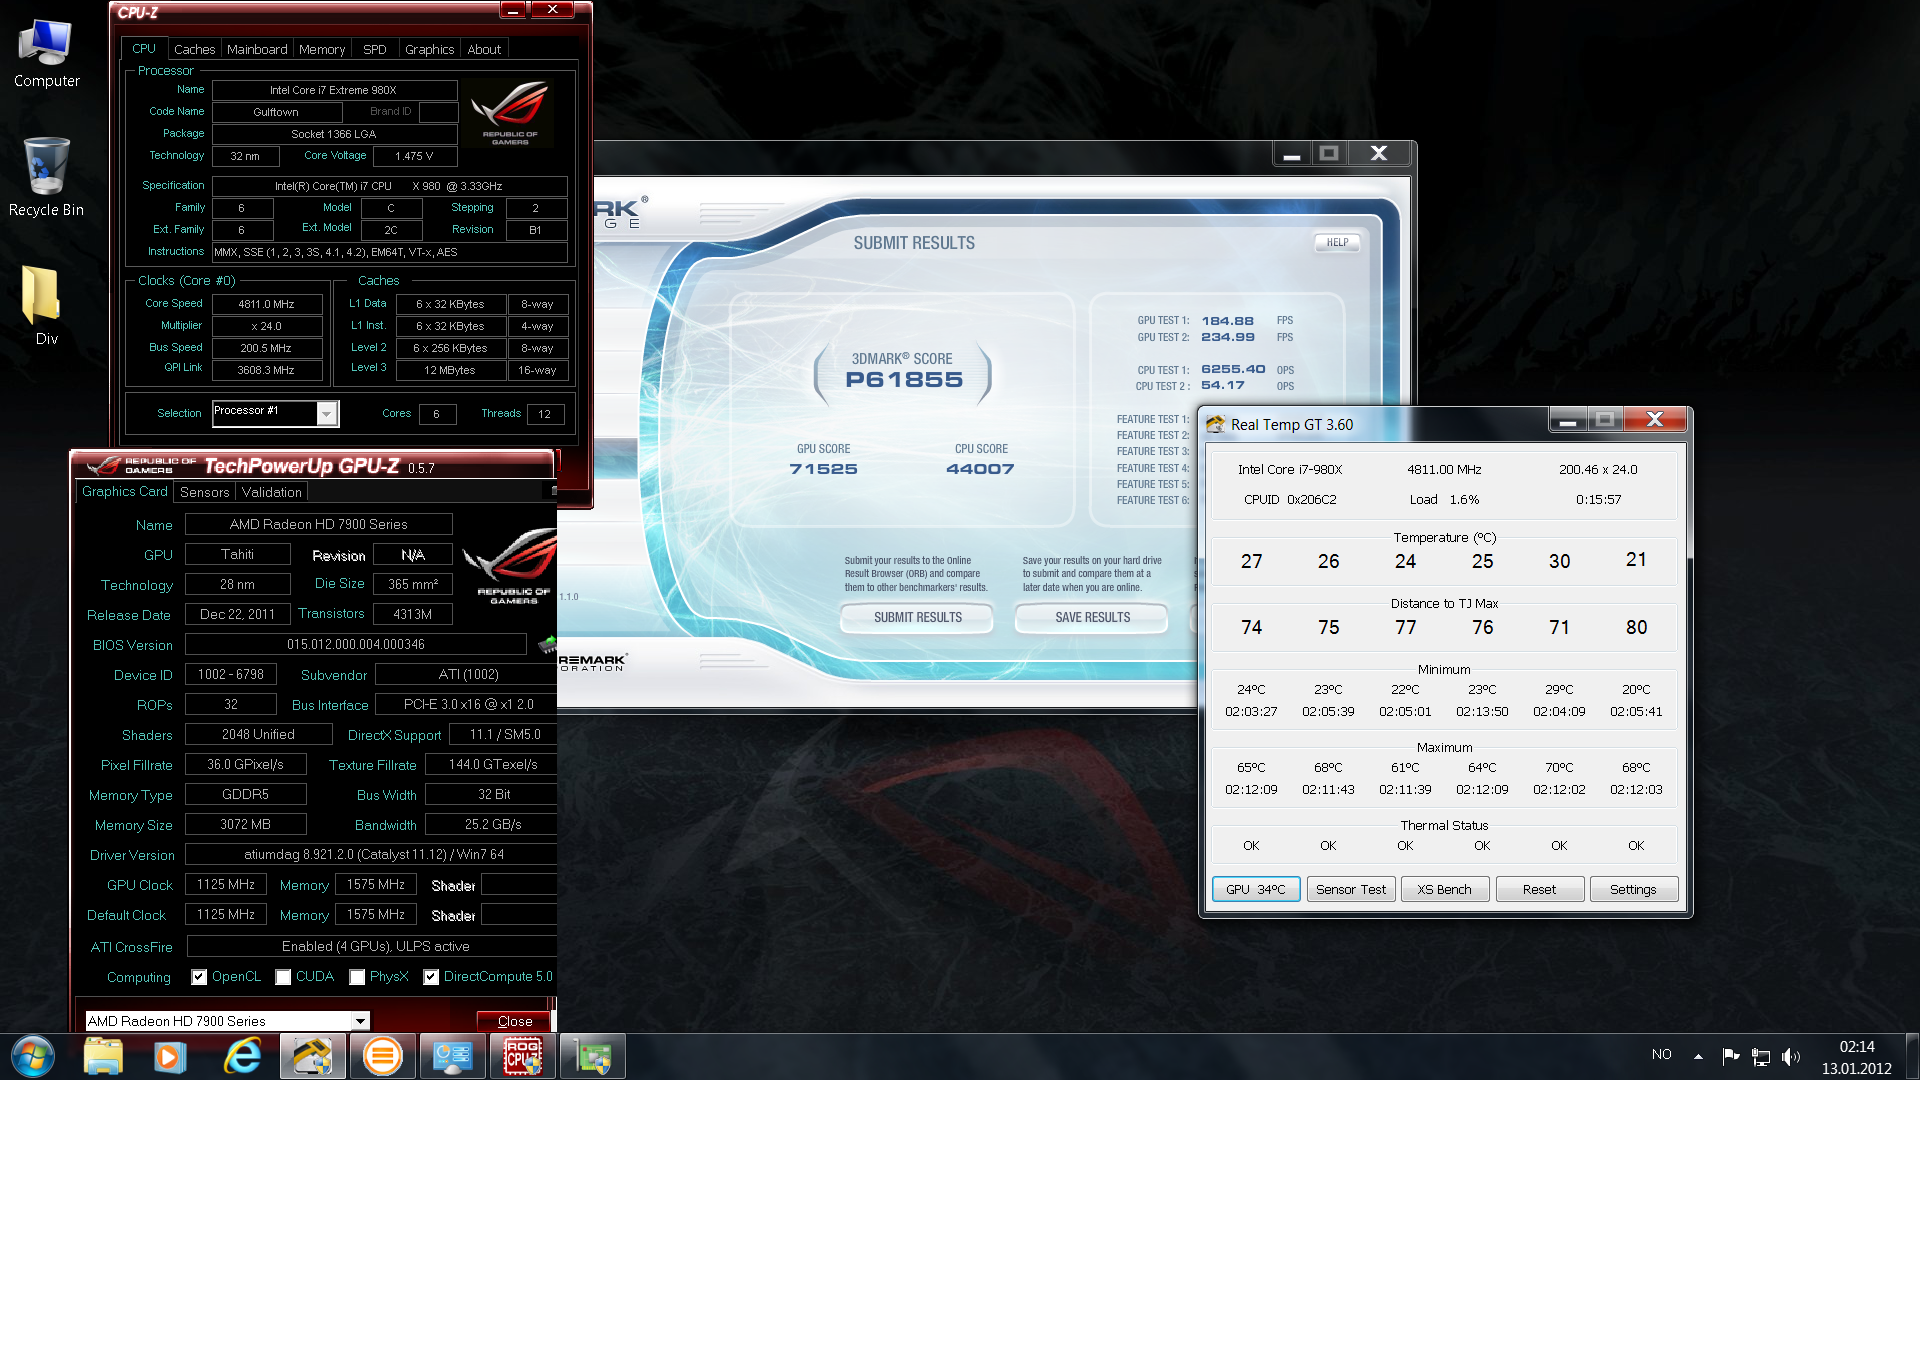Image resolution: width=1920 pixels, height=1350 pixels.
Task: Switch to the Validation tab in GPU-Z
Action: tap(271, 492)
